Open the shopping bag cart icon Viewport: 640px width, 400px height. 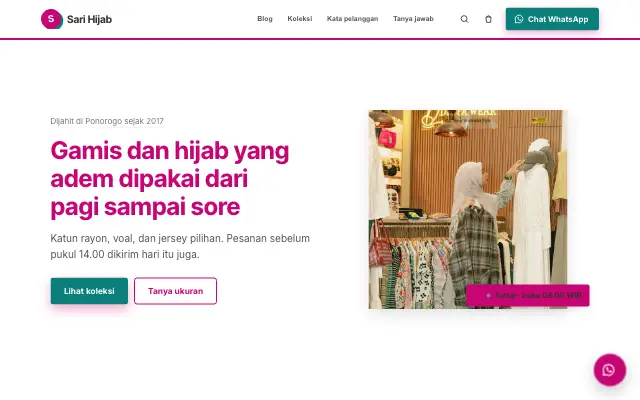488,19
